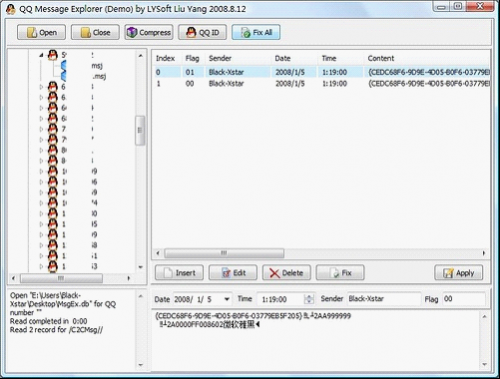Expand the tree account ending in 38
The width and height of the screenshot is (500, 379).
pyautogui.click(x=41, y=245)
